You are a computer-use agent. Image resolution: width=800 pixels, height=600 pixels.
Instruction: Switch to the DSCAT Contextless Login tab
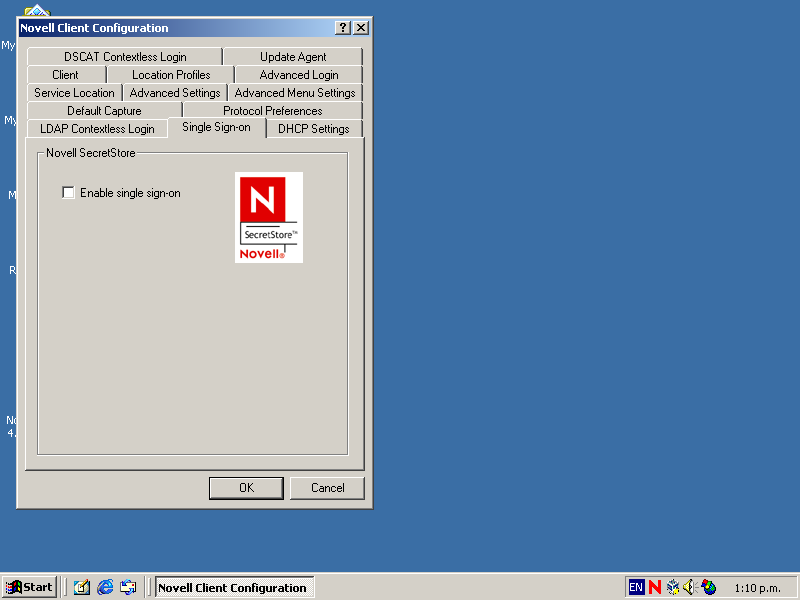[125, 57]
